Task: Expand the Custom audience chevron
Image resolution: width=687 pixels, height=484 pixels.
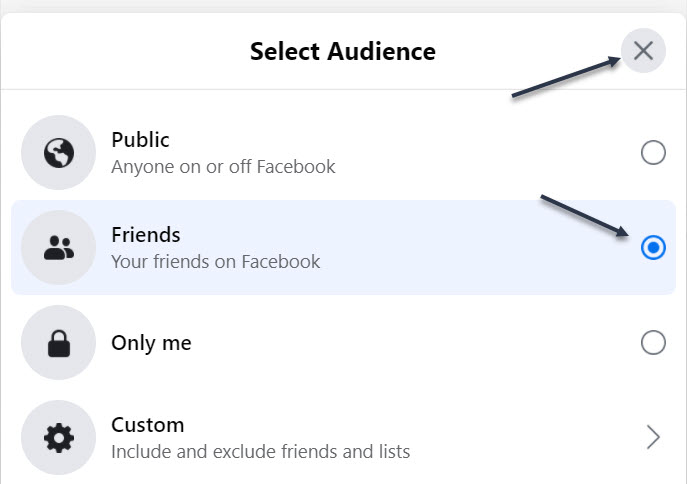Action: (653, 437)
